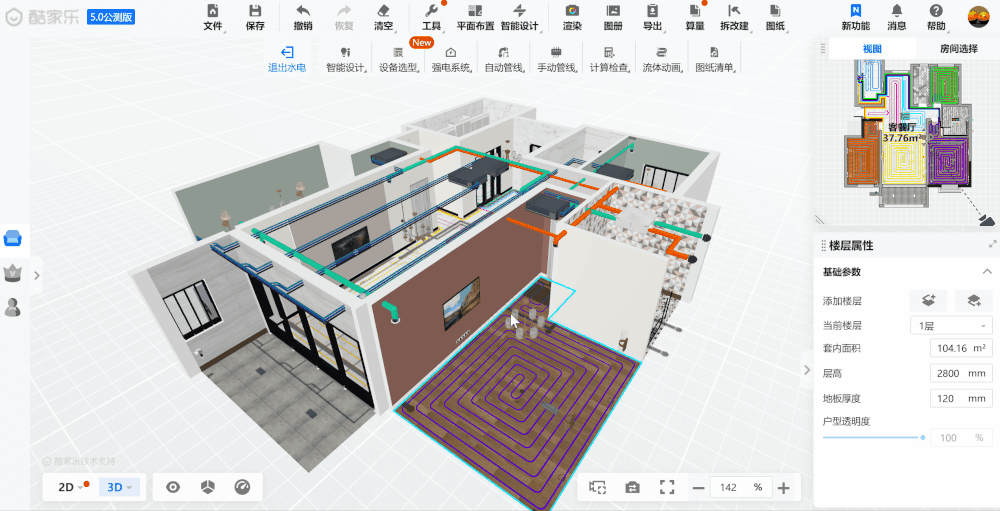Adjust the 户型透明度 transparency slider
This screenshot has height=511, width=1000.
(921, 438)
